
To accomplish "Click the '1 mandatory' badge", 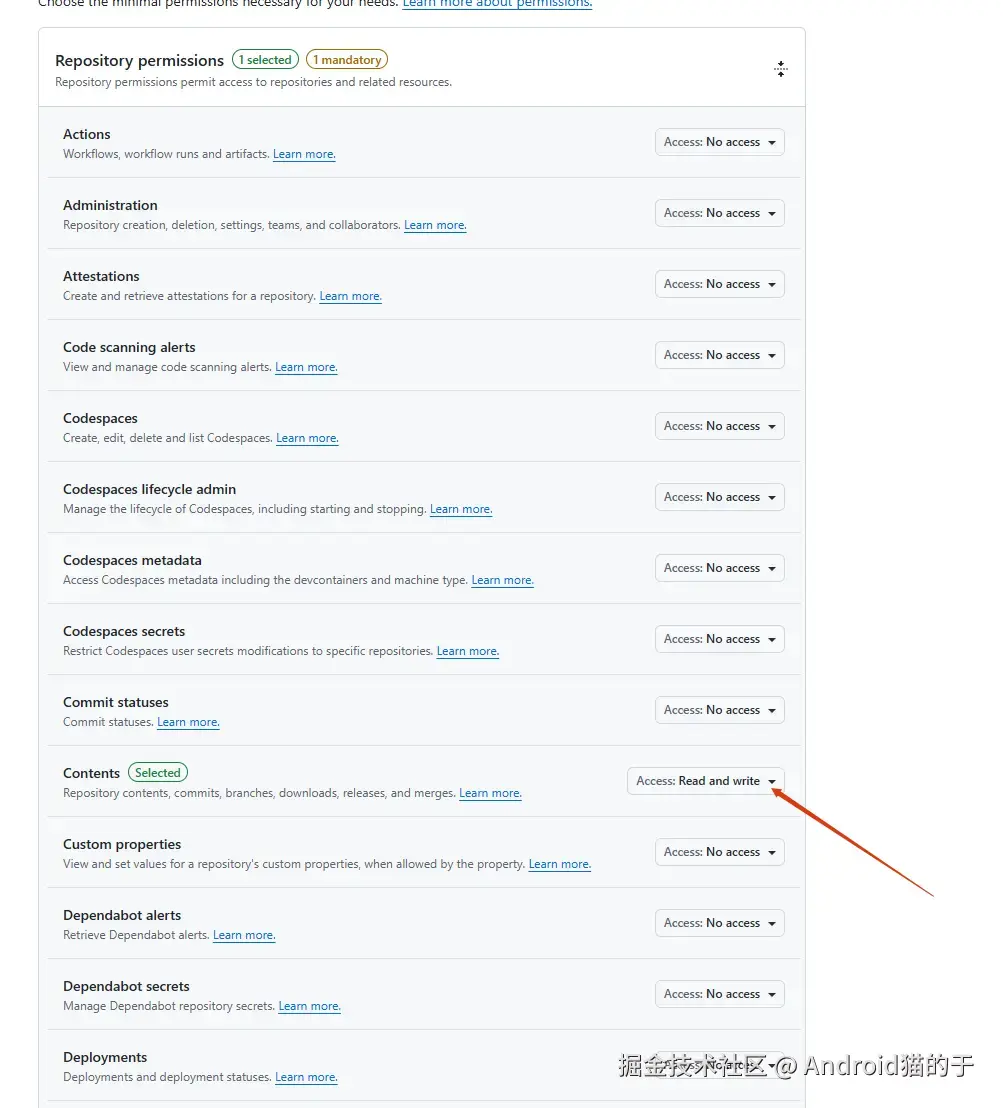I will point(347,60).
